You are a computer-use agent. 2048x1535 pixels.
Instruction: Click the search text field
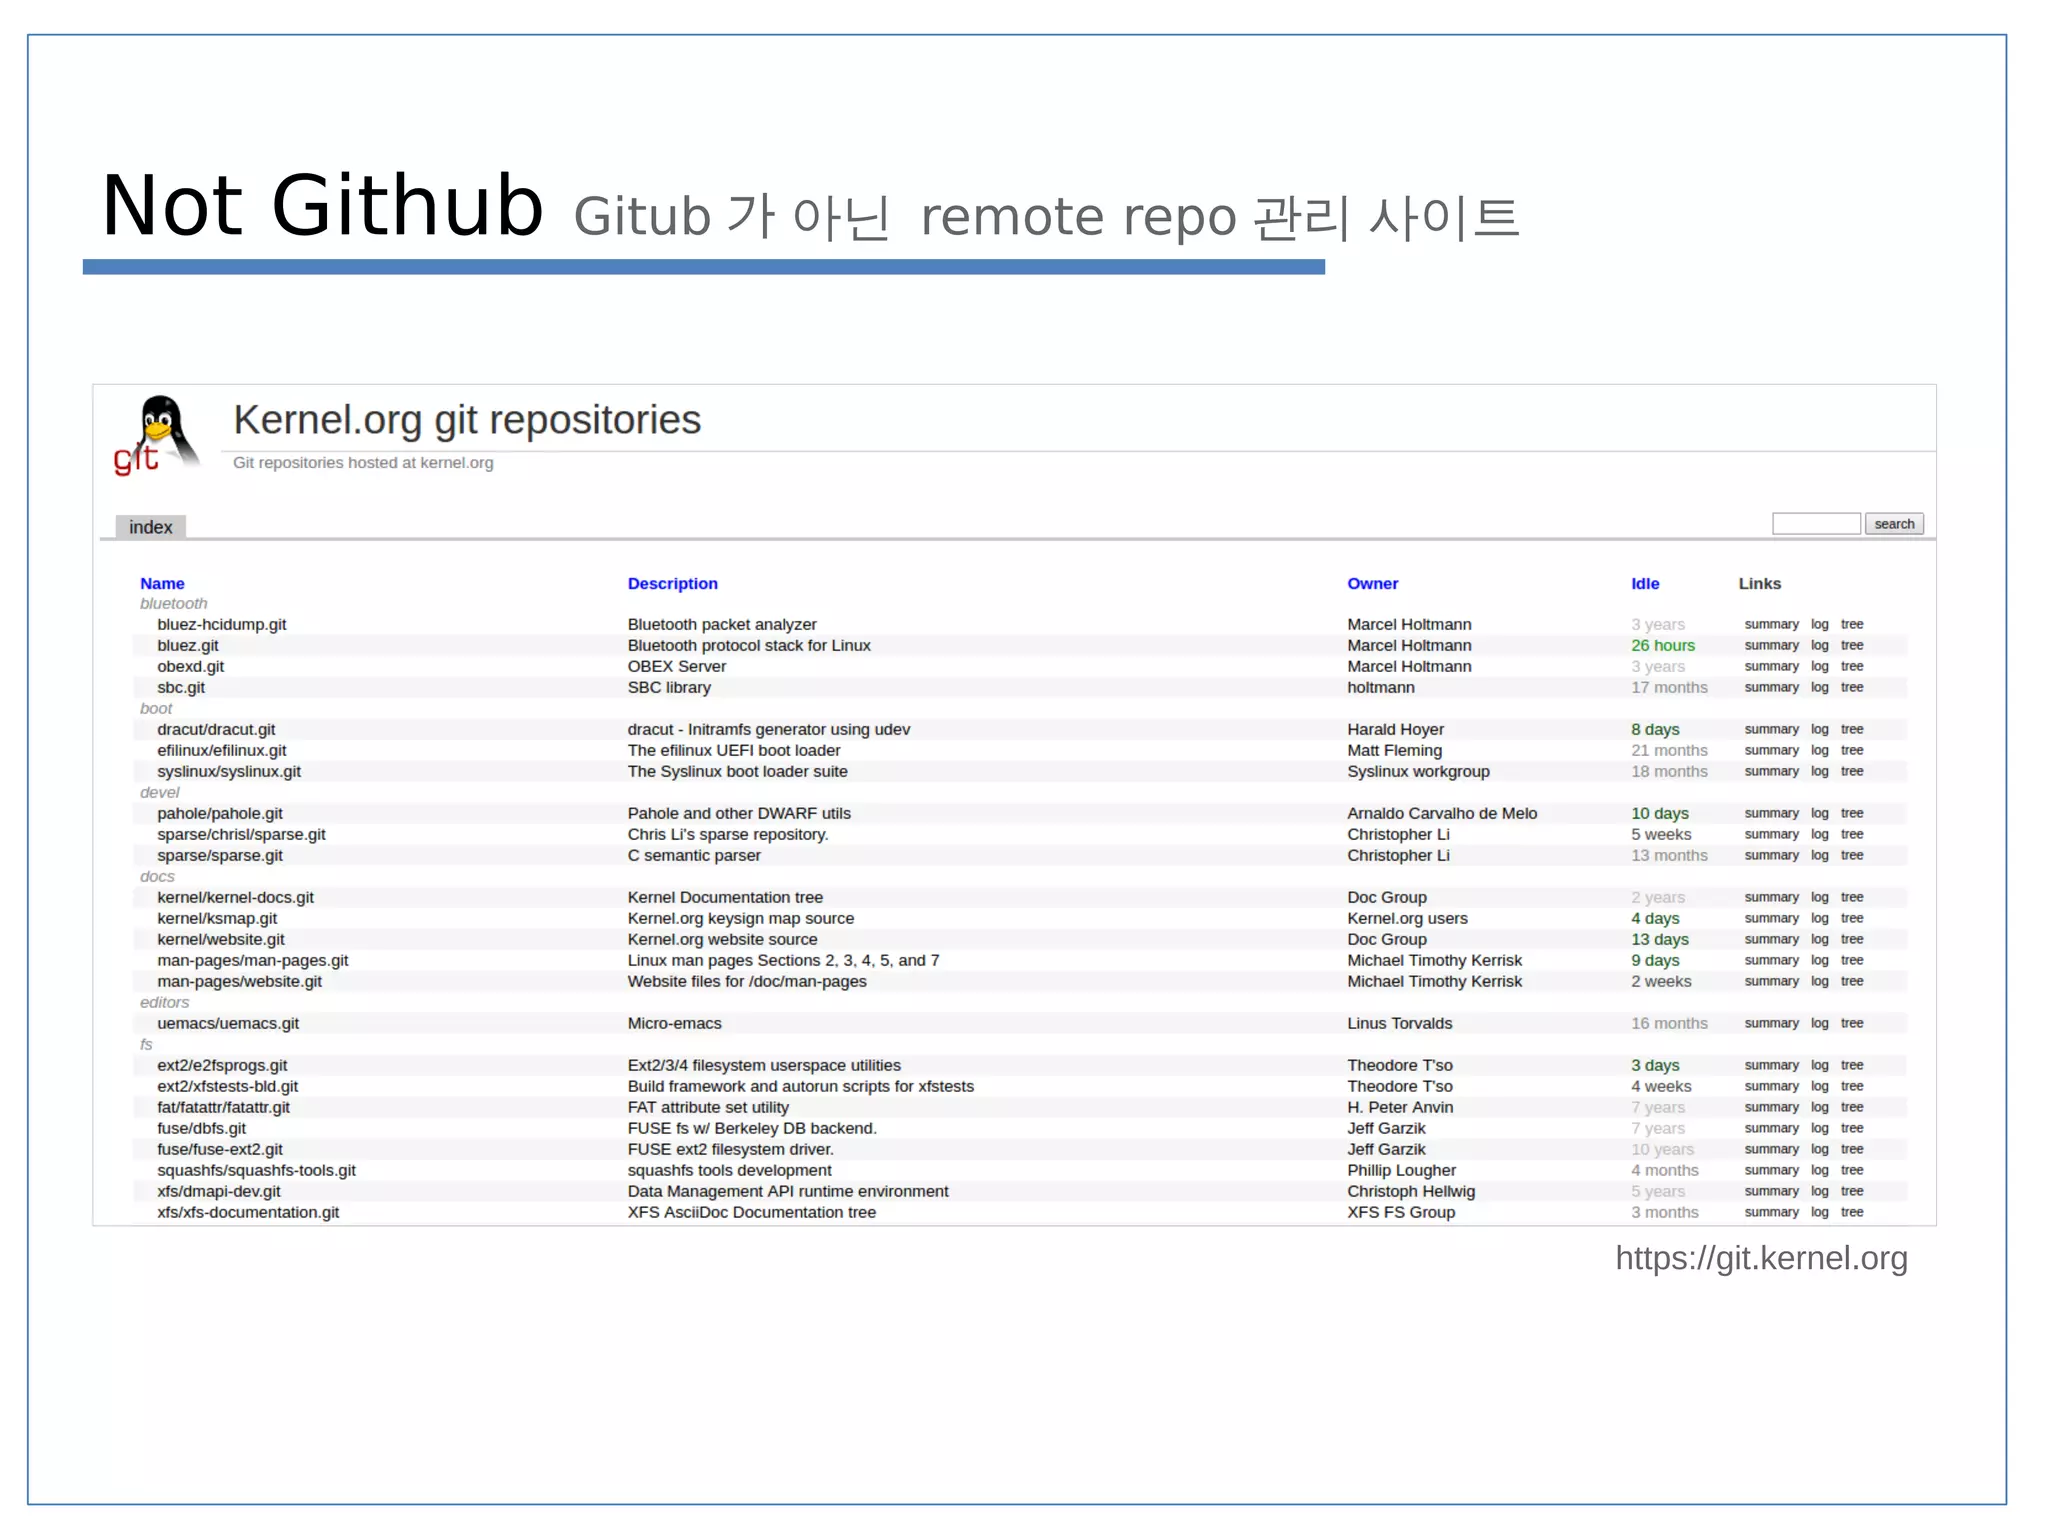[1816, 524]
